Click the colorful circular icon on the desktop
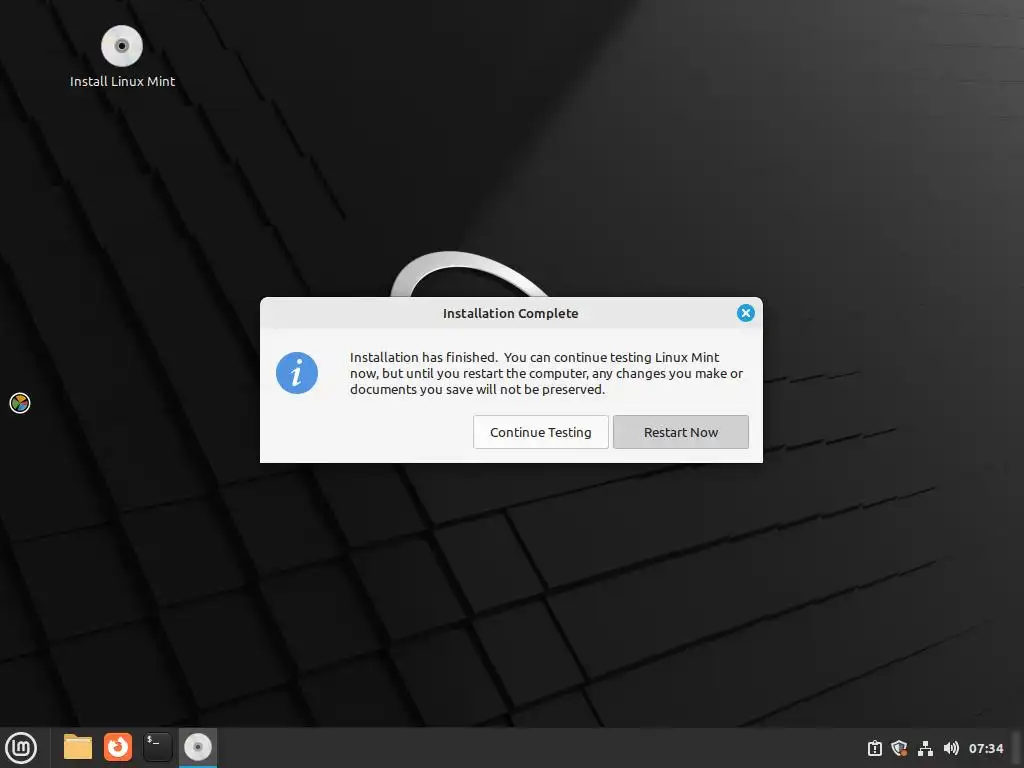 20,403
